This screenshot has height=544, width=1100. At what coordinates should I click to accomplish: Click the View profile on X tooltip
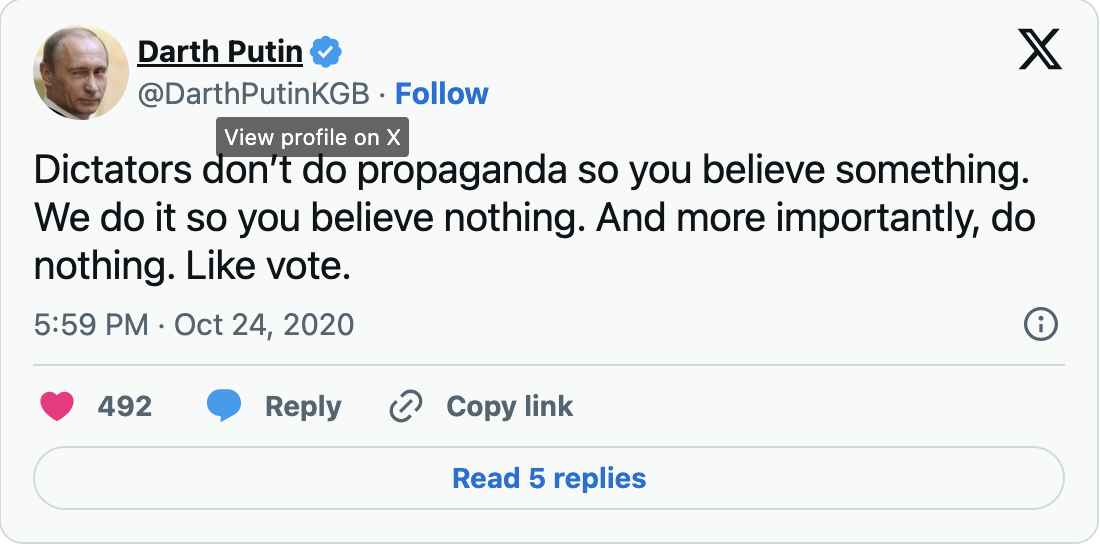pyautogui.click(x=312, y=137)
